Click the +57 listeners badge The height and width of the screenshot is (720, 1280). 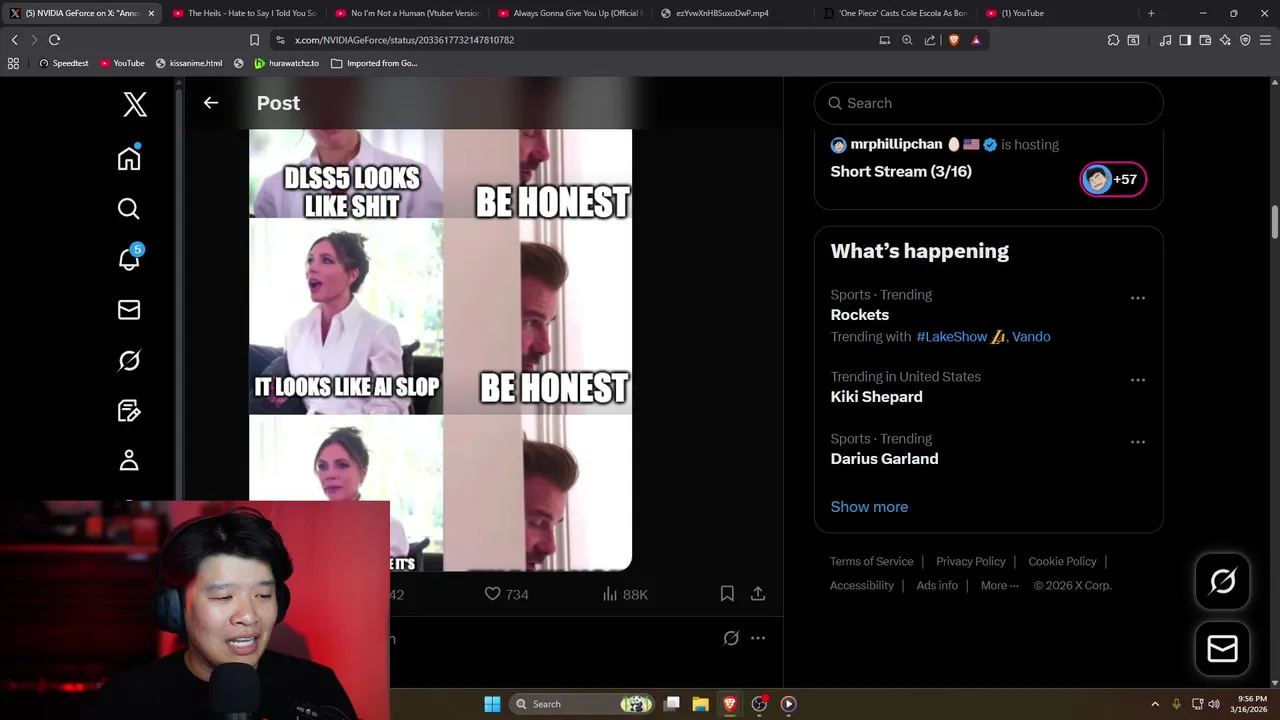click(1113, 179)
